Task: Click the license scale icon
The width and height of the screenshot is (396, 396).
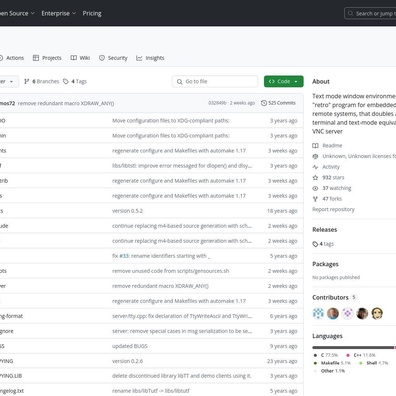Action: tap(315, 156)
